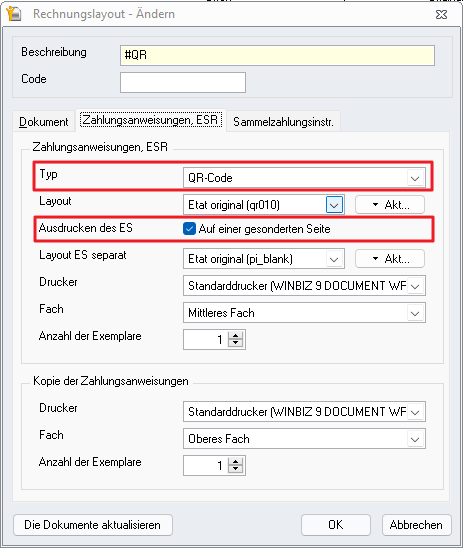The image size is (463, 549).
Task: Uncheck 'Auf einer gesonderten Seite' checkbox
Action: pyautogui.click(x=189, y=229)
